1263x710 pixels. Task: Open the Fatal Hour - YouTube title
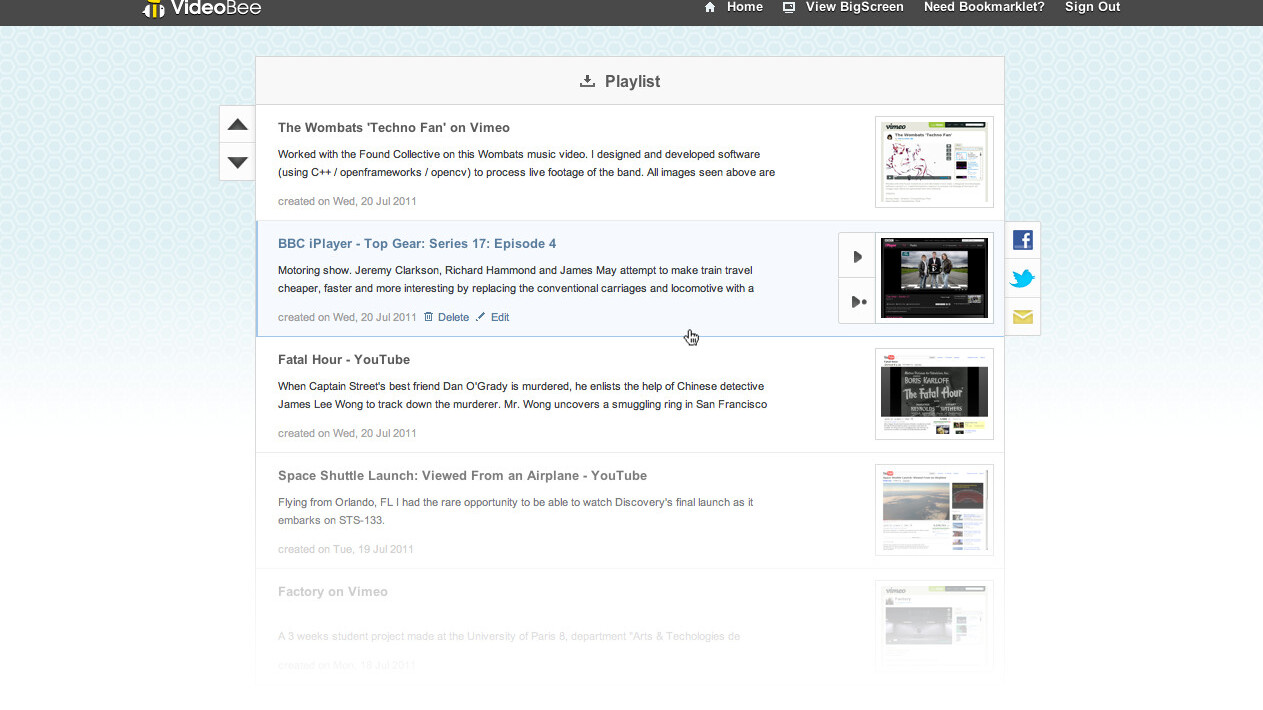click(x=343, y=359)
